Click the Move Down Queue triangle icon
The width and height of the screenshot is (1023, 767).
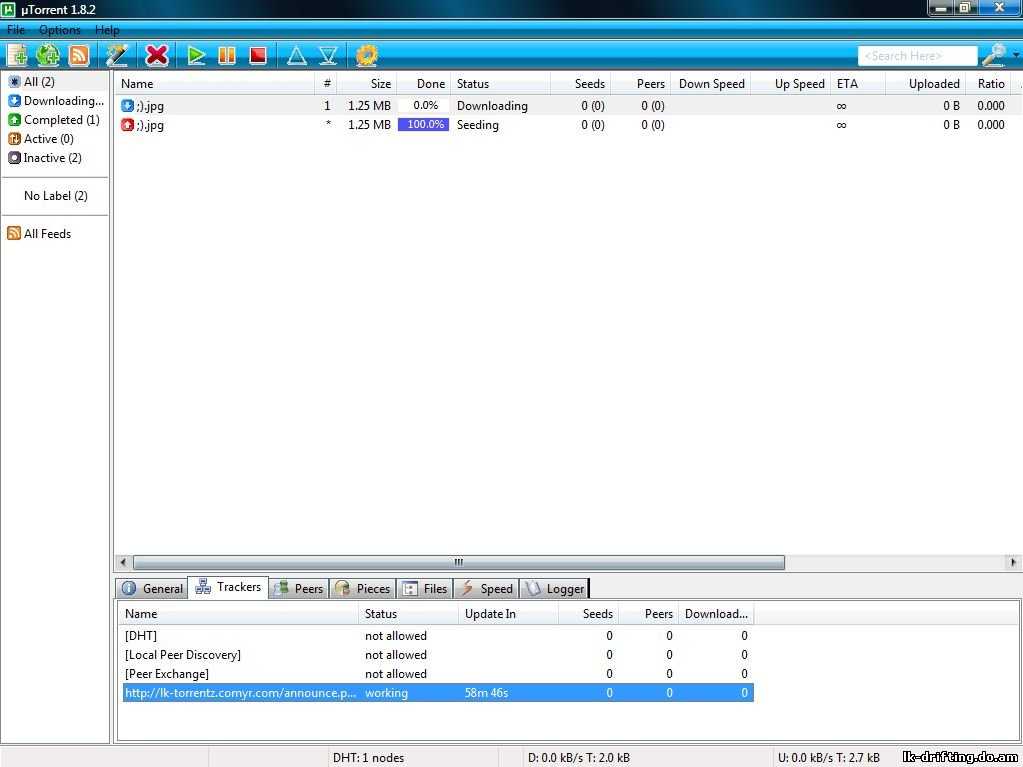click(x=328, y=55)
